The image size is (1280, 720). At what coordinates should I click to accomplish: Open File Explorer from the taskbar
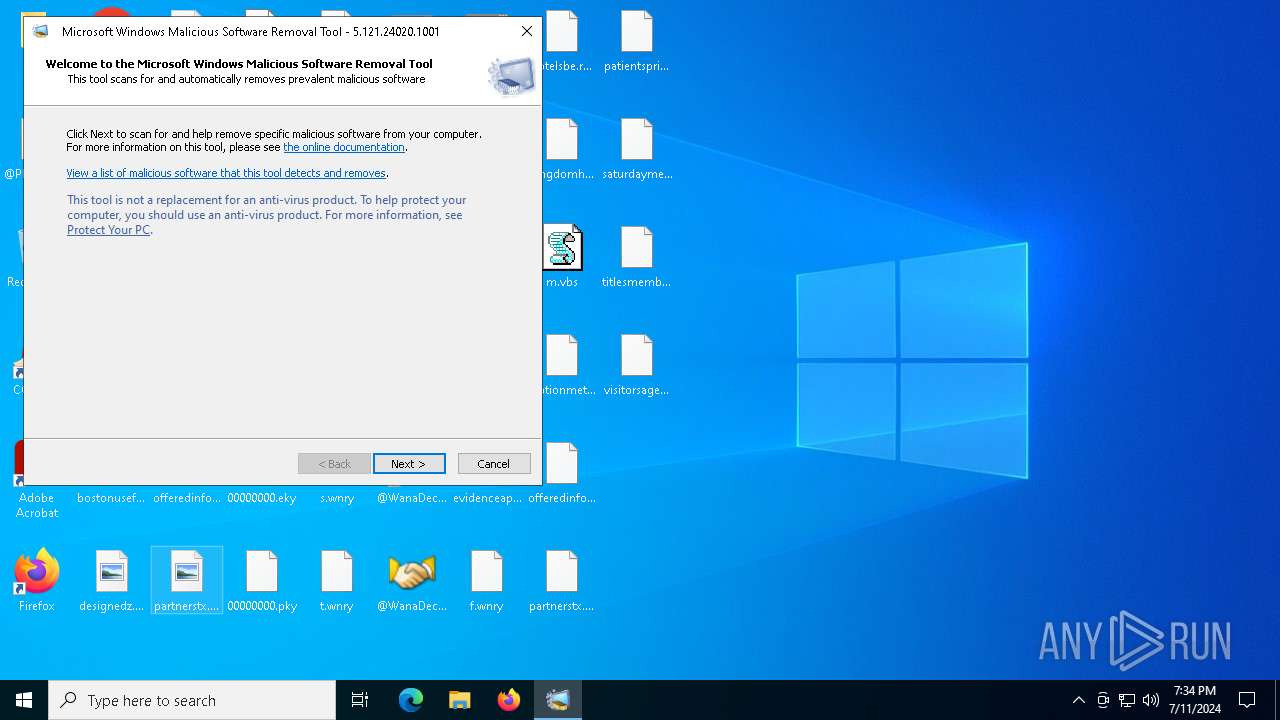pyautogui.click(x=460, y=700)
